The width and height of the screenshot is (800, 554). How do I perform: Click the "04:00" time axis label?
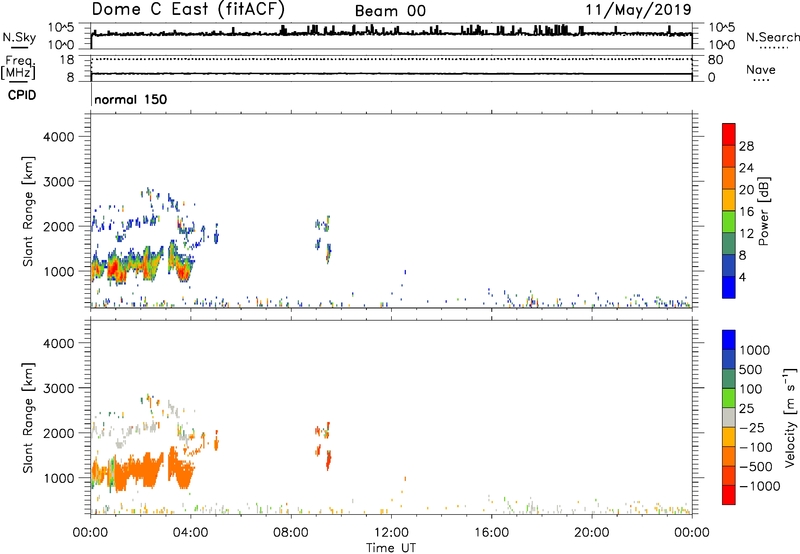coord(190,533)
